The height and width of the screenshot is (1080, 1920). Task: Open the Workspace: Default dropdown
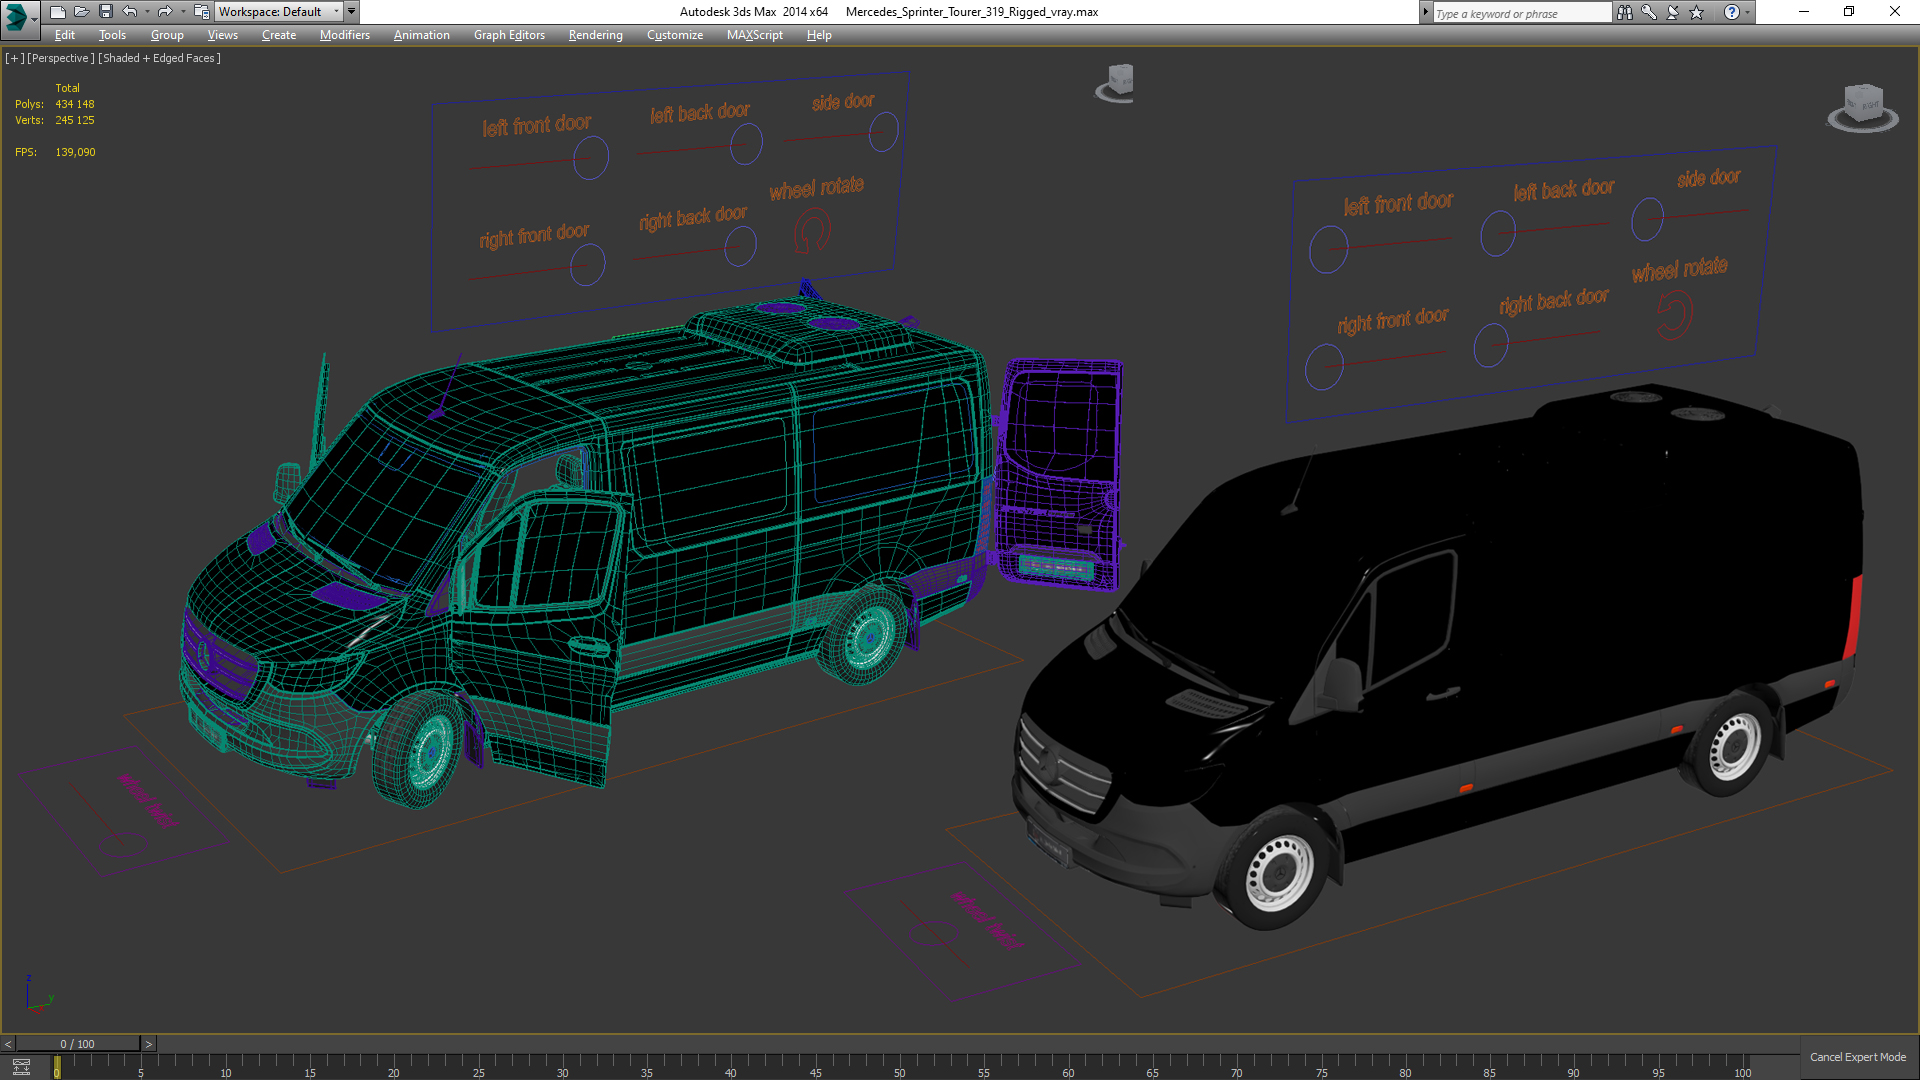pyautogui.click(x=279, y=12)
